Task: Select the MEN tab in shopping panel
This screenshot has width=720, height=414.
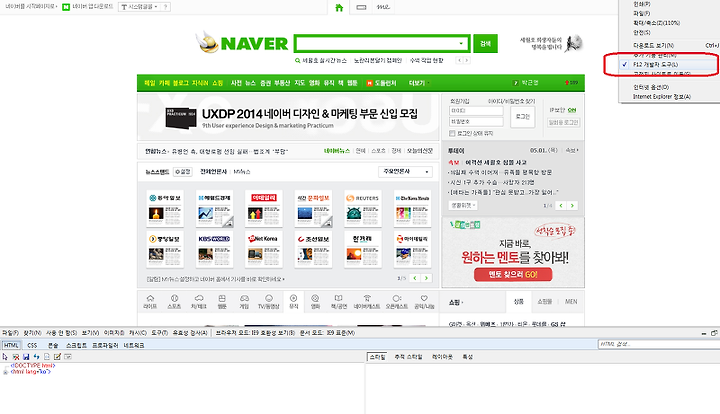Action: click(571, 302)
